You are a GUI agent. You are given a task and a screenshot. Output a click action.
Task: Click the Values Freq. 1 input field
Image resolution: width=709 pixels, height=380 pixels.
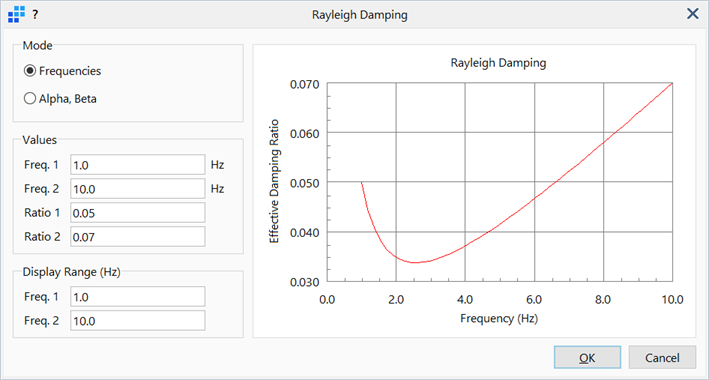[137, 165]
